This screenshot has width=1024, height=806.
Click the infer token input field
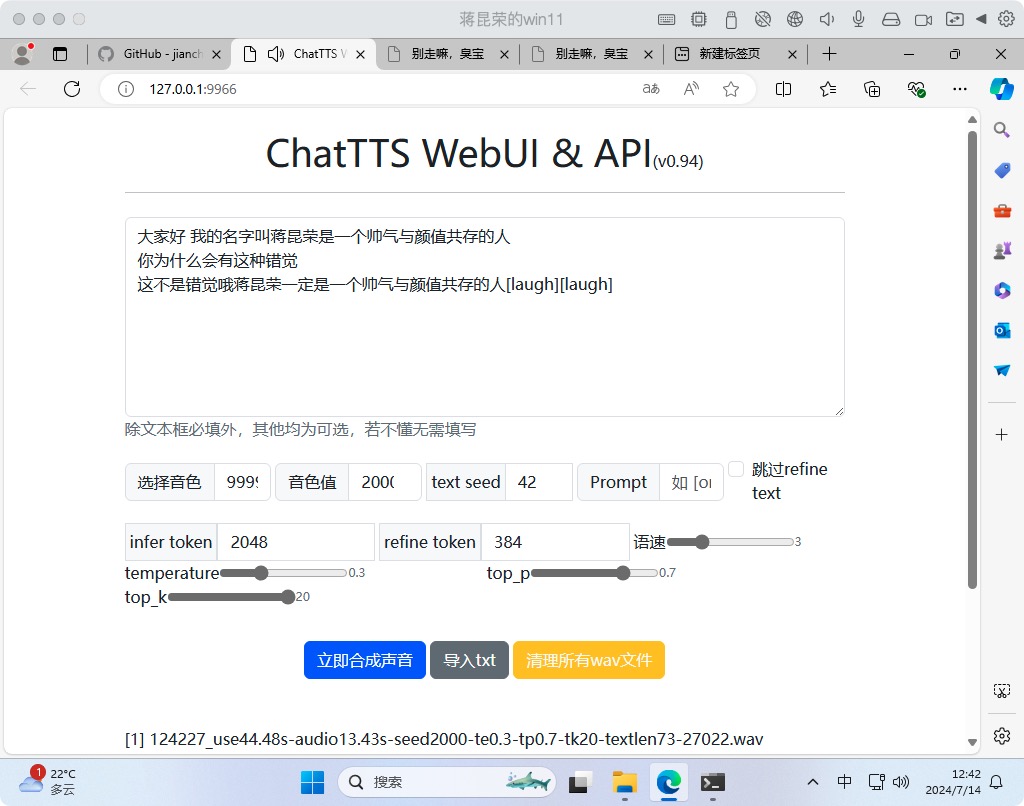click(x=296, y=542)
